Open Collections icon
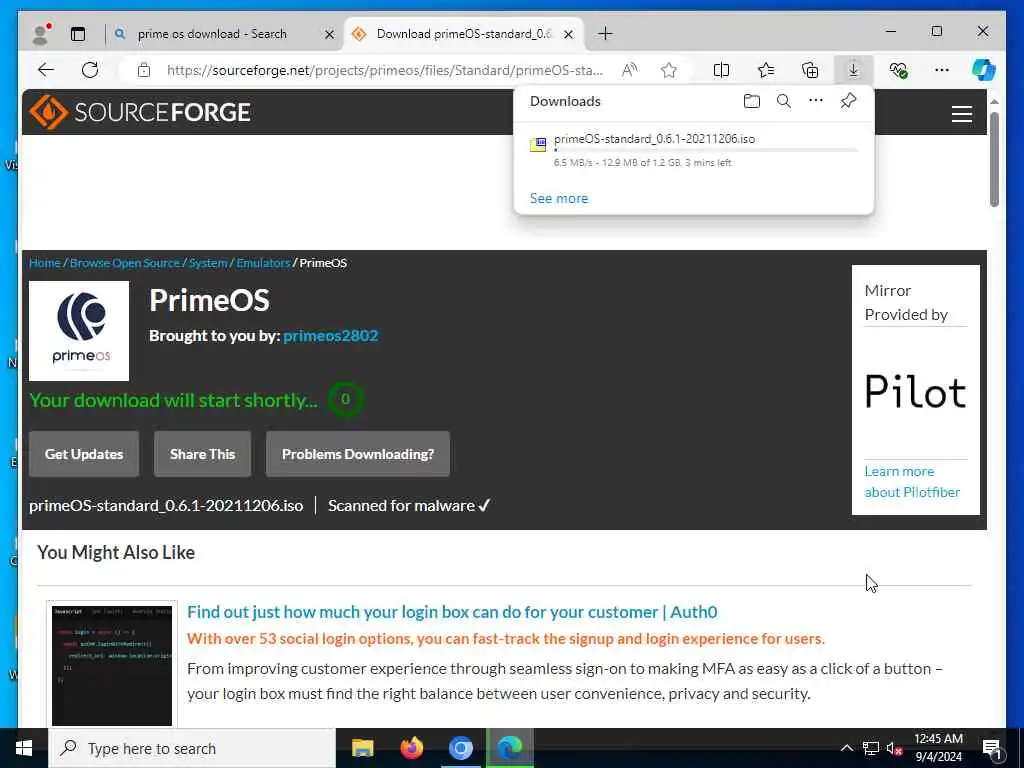The width and height of the screenshot is (1024, 768). coord(810,70)
